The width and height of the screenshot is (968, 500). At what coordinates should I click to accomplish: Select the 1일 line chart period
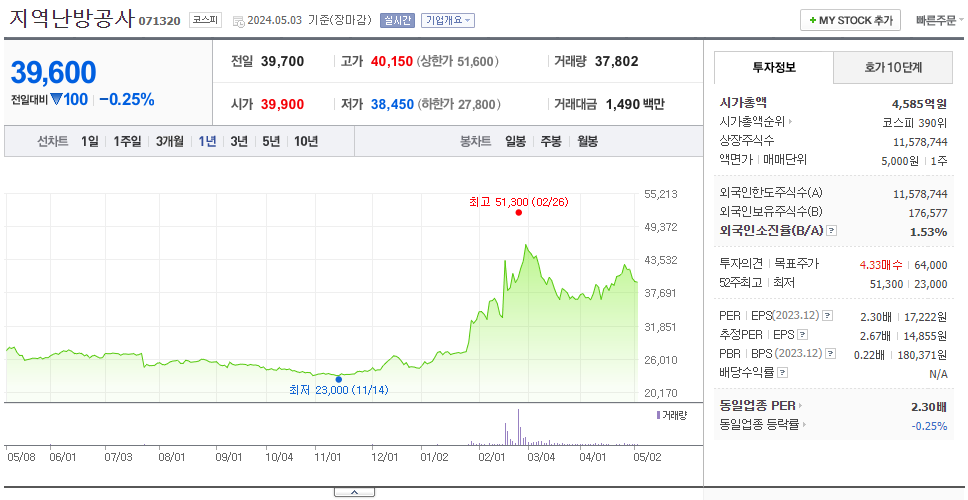click(90, 141)
